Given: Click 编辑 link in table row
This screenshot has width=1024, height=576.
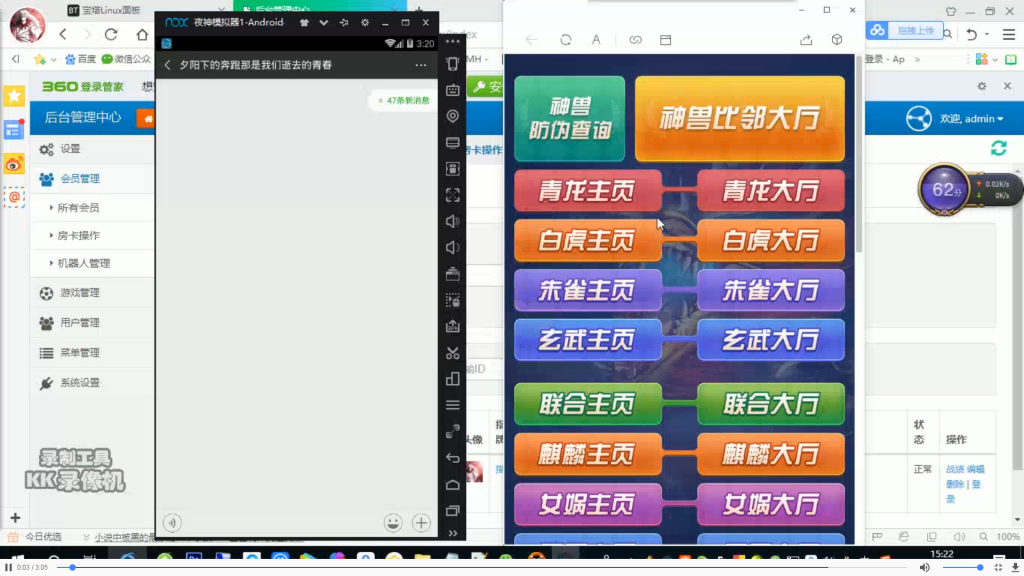Looking at the screenshot, I should (x=976, y=469).
